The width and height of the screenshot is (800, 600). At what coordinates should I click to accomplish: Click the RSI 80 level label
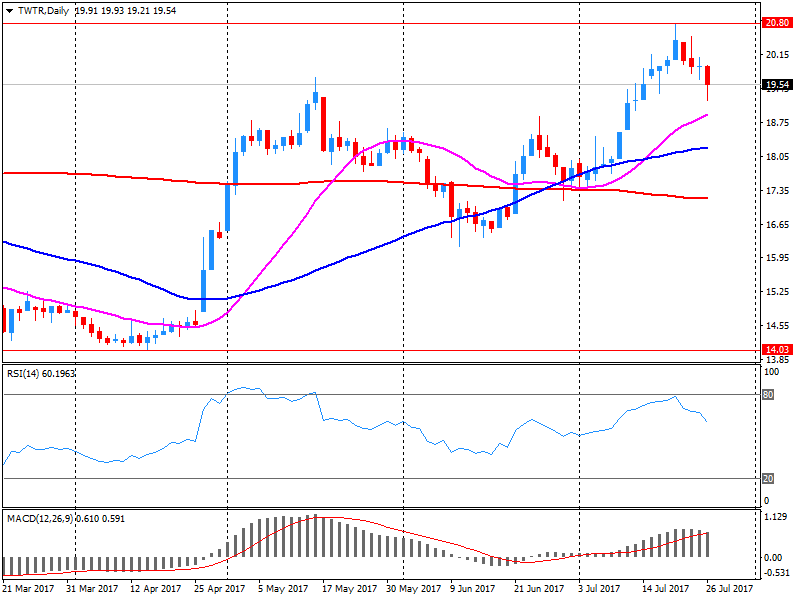click(768, 394)
